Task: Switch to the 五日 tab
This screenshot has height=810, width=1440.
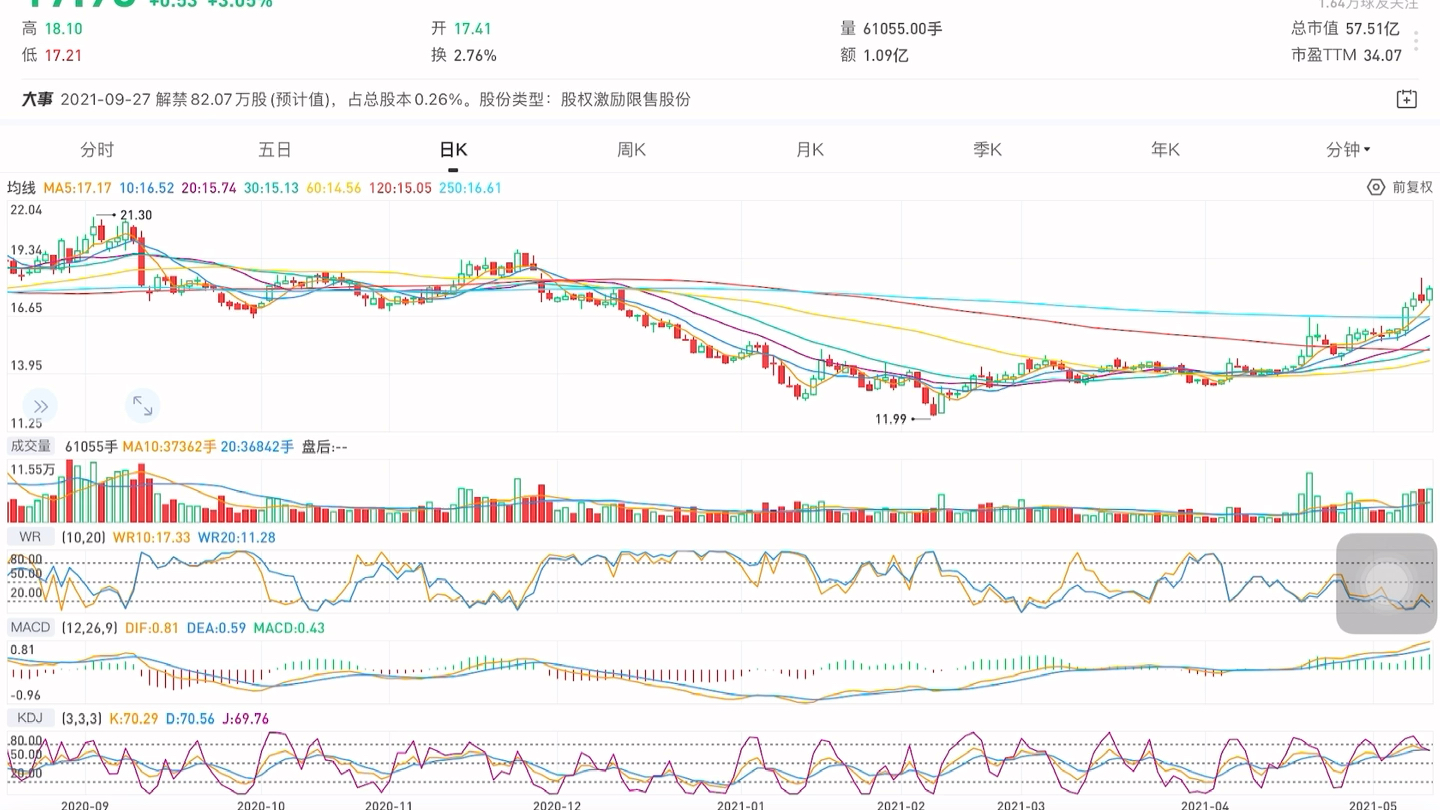Action: click(275, 150)
